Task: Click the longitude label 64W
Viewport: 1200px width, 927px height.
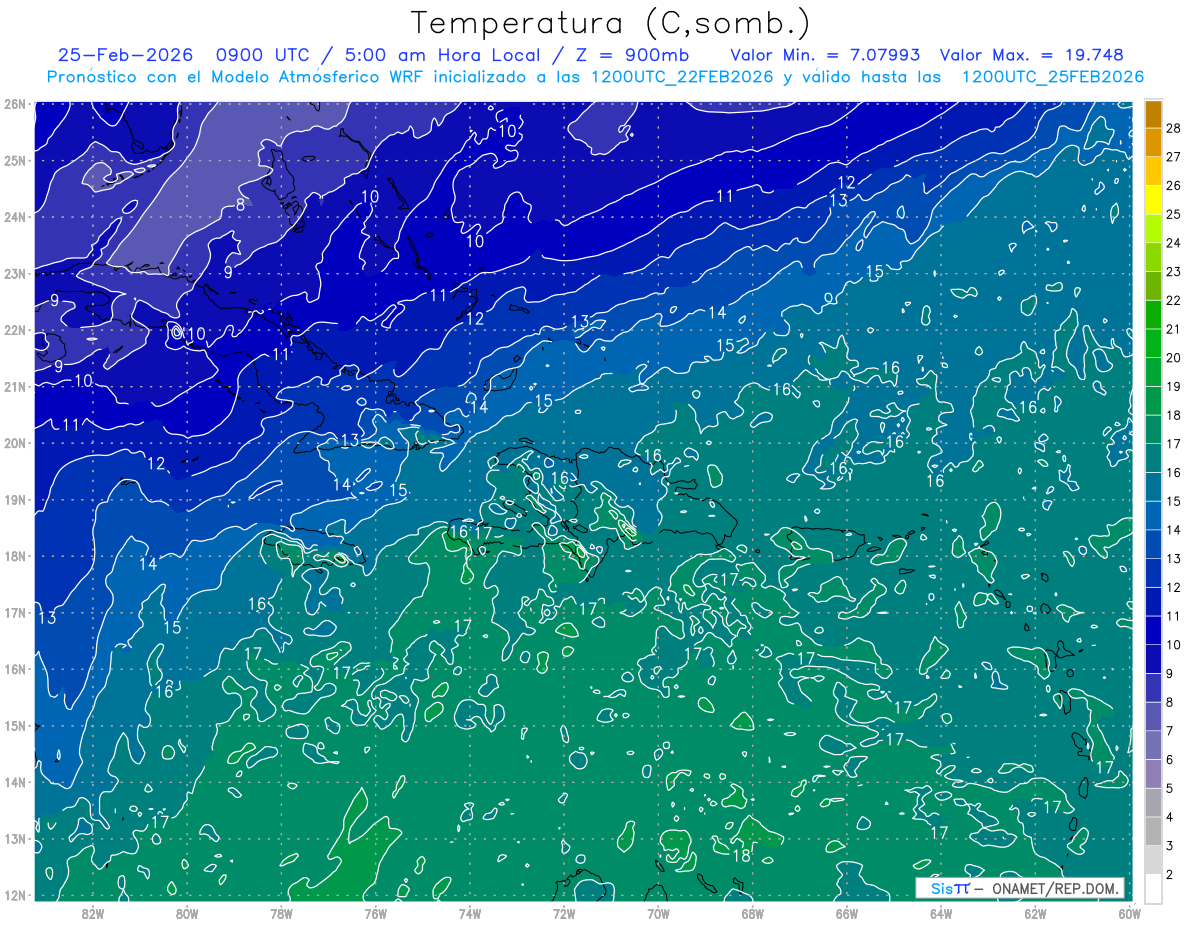Action: tap(940, 913)
